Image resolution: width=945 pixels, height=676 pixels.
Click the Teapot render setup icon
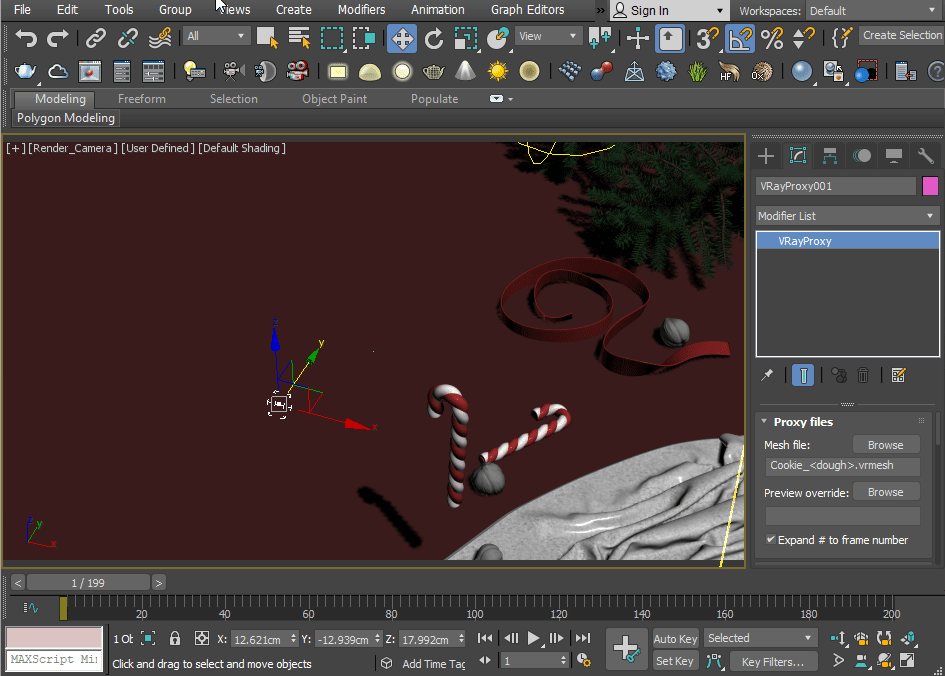tap(25, 72)
